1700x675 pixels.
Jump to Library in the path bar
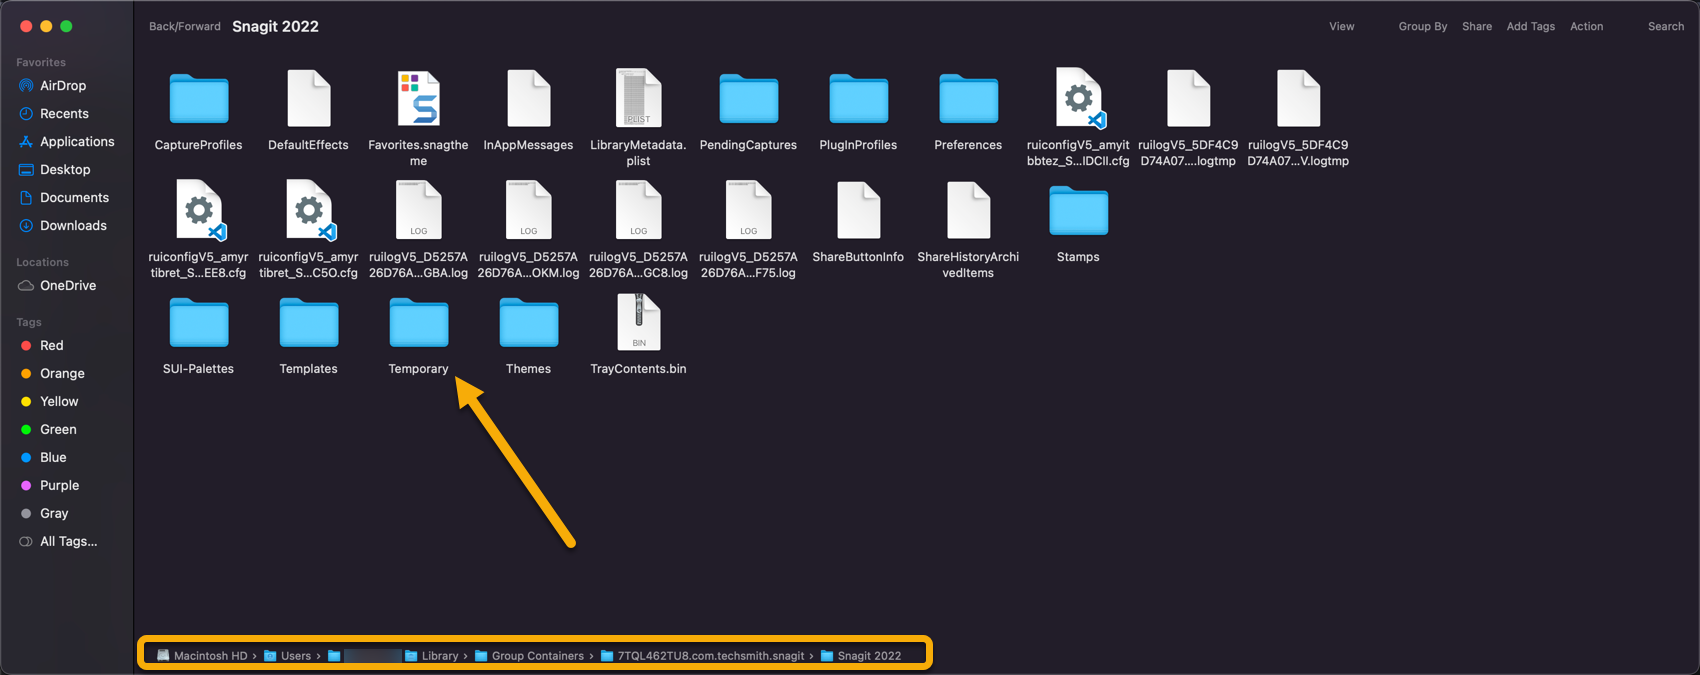tap(431, 656)
